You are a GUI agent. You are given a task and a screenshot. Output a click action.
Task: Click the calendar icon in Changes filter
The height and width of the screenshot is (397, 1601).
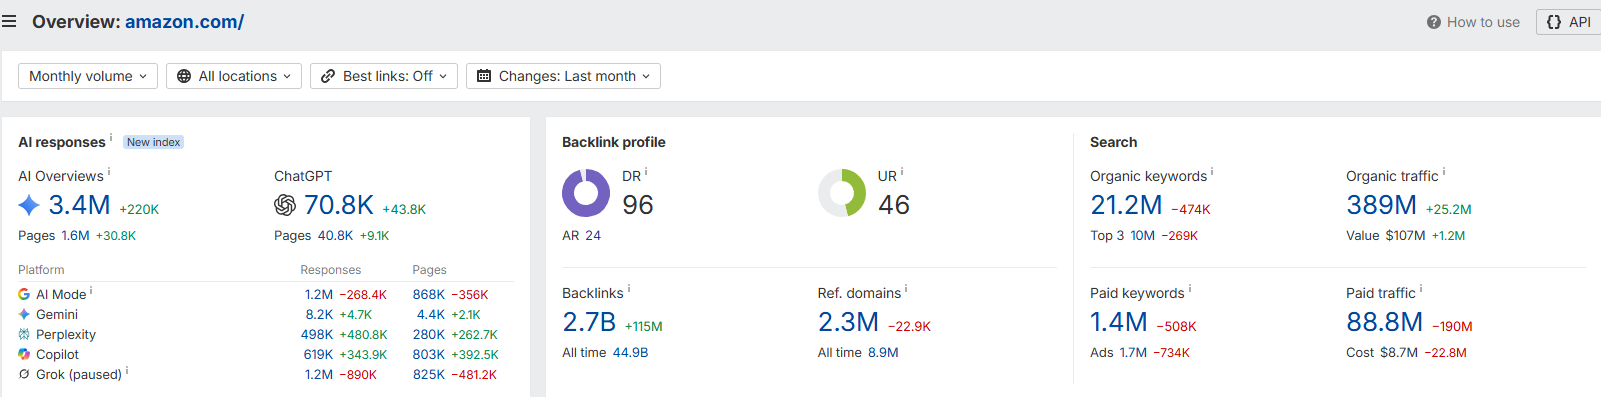point(484,76)
